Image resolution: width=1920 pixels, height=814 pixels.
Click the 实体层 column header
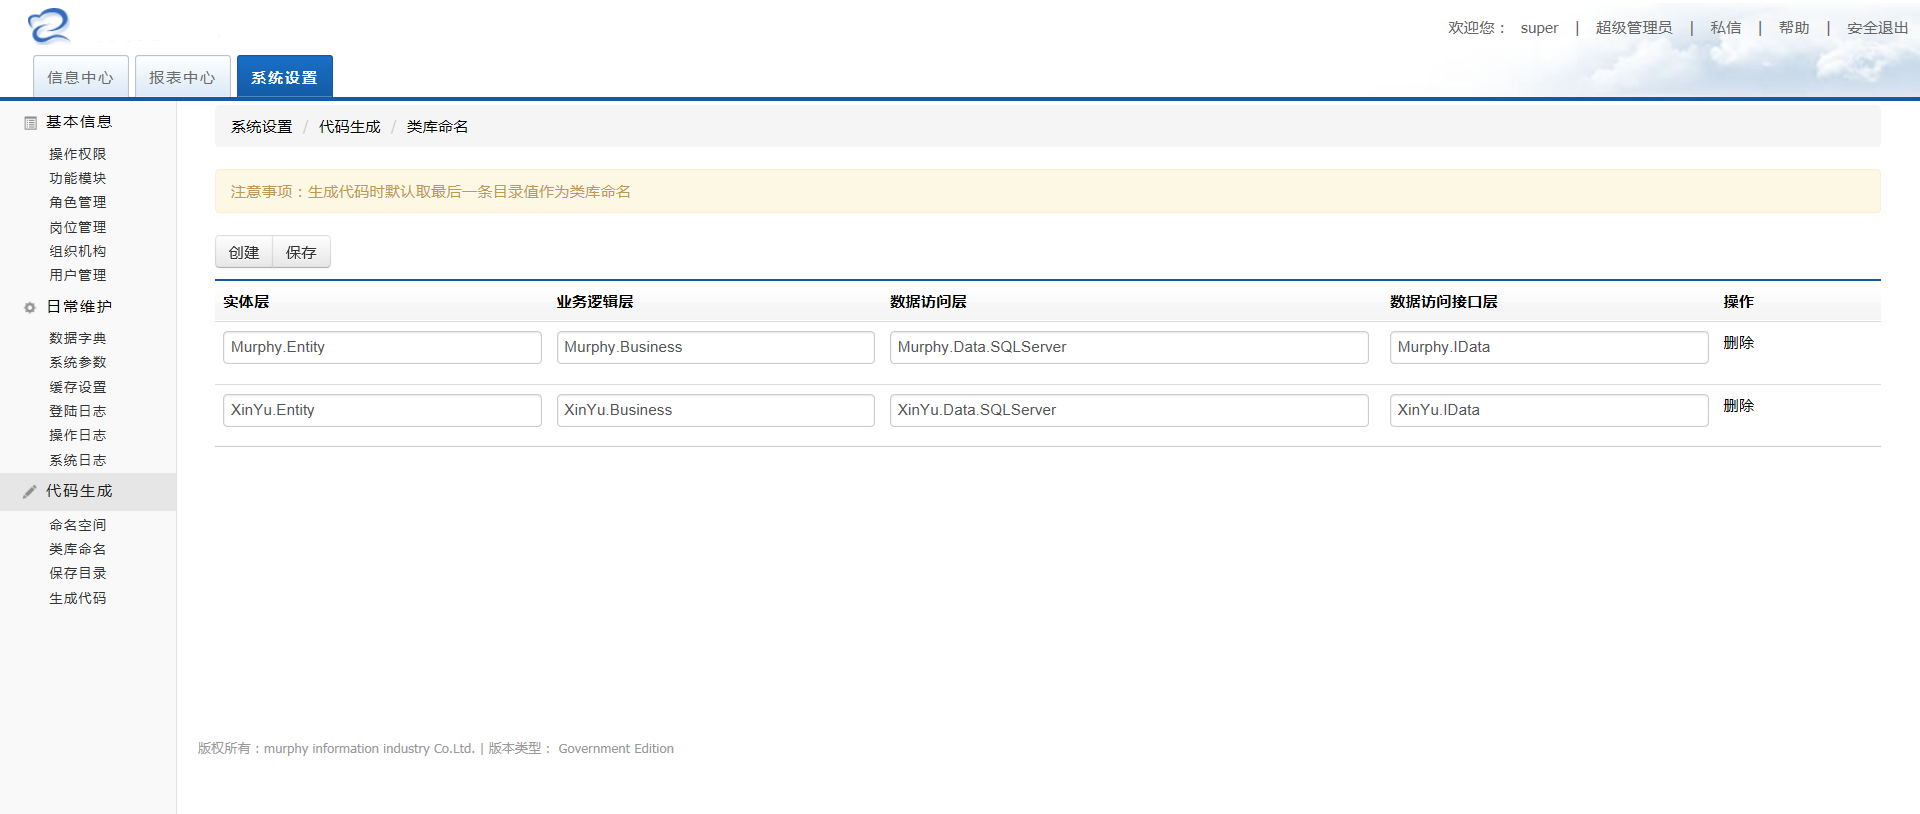tap(246, 302)
